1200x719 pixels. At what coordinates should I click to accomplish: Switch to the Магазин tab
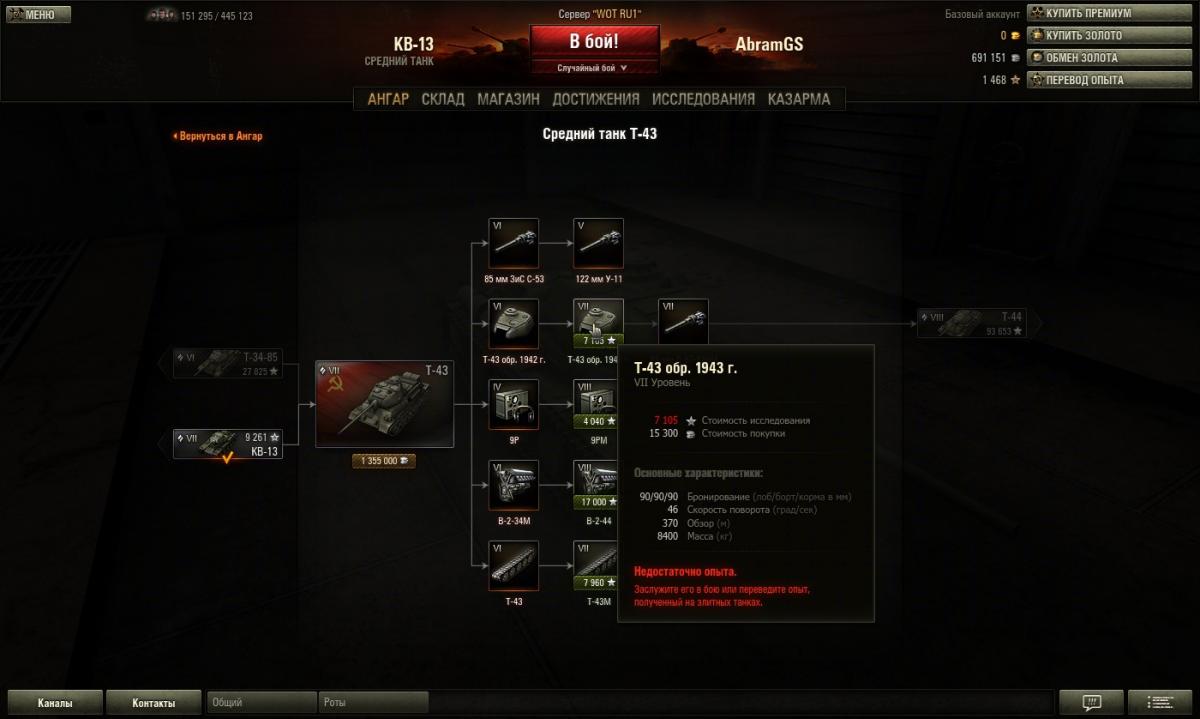tap(508, 99)
